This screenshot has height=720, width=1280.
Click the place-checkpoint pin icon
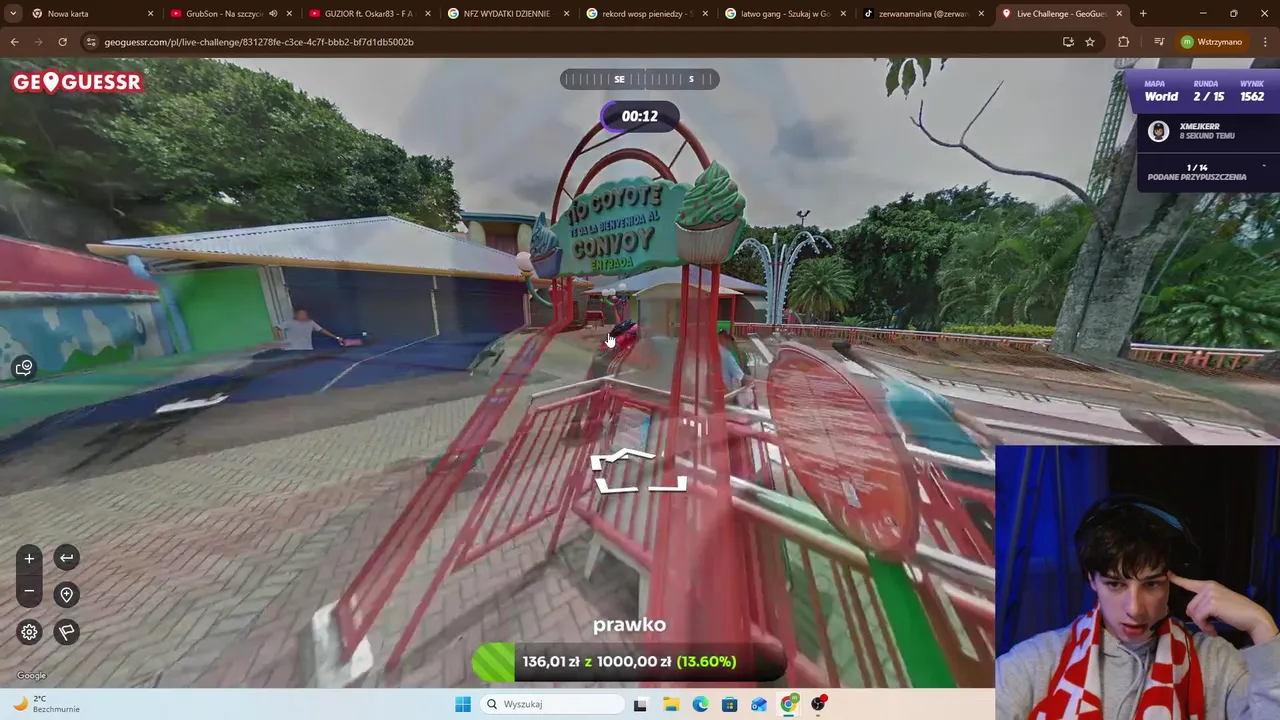coord(66,595)
